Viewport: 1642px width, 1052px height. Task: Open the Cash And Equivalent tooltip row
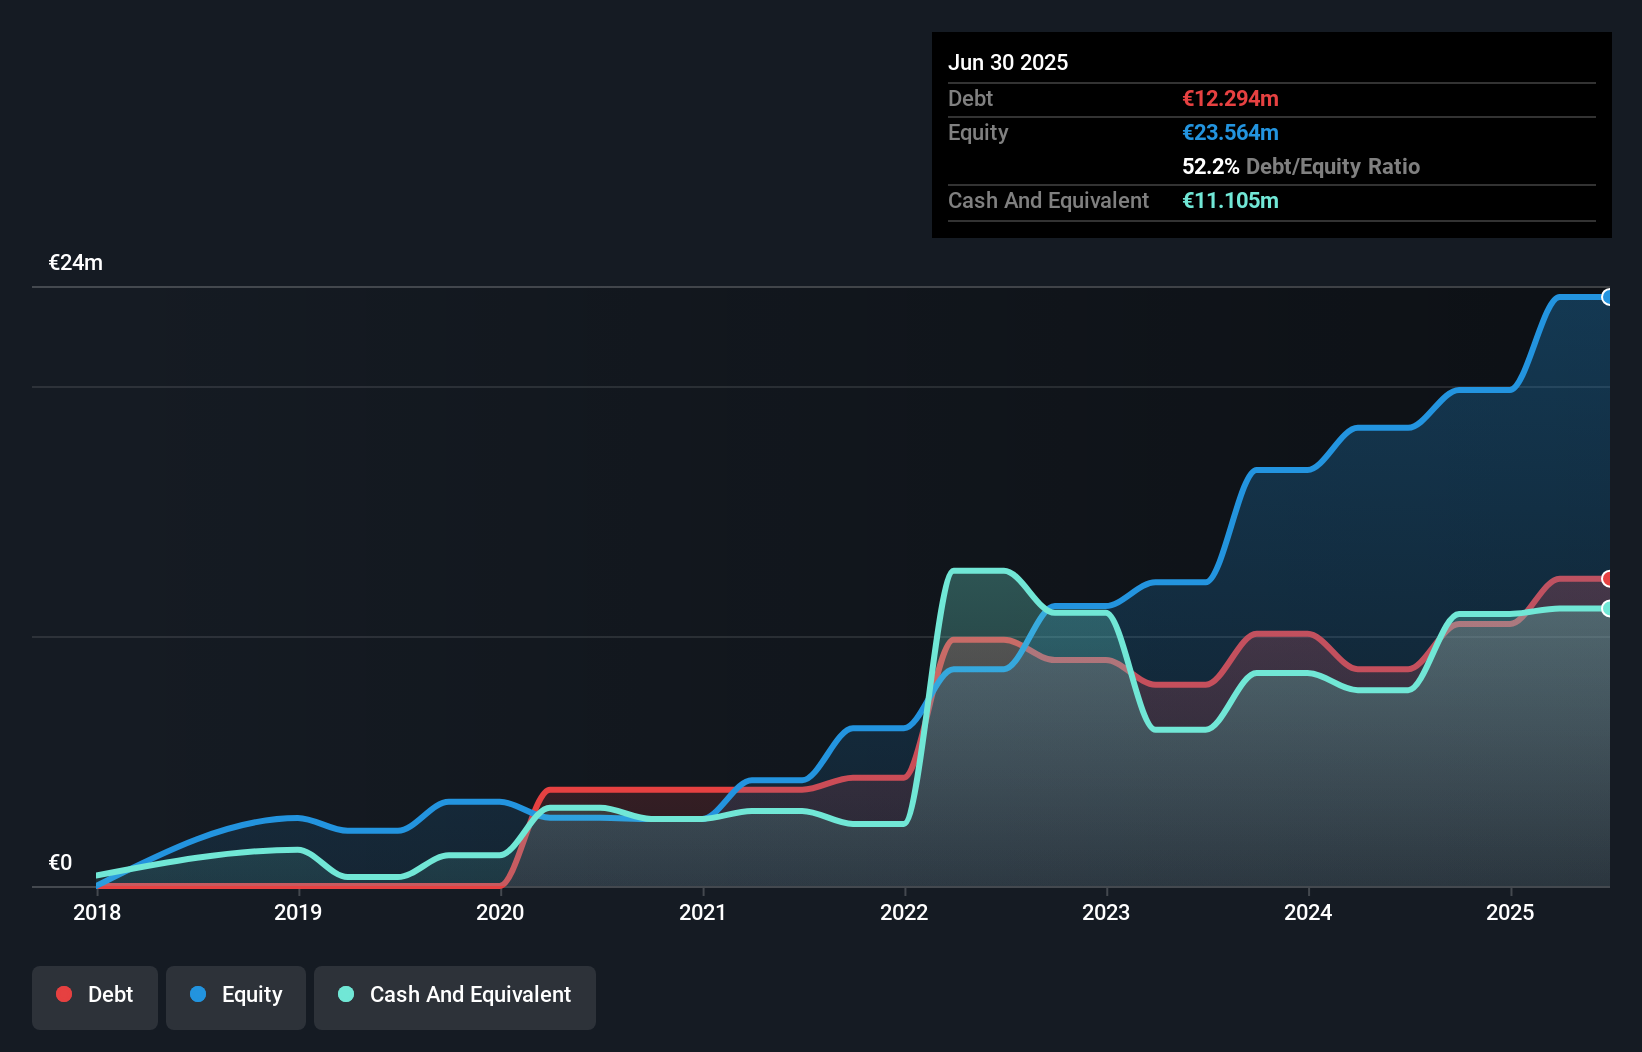(x=1100, y=200)
